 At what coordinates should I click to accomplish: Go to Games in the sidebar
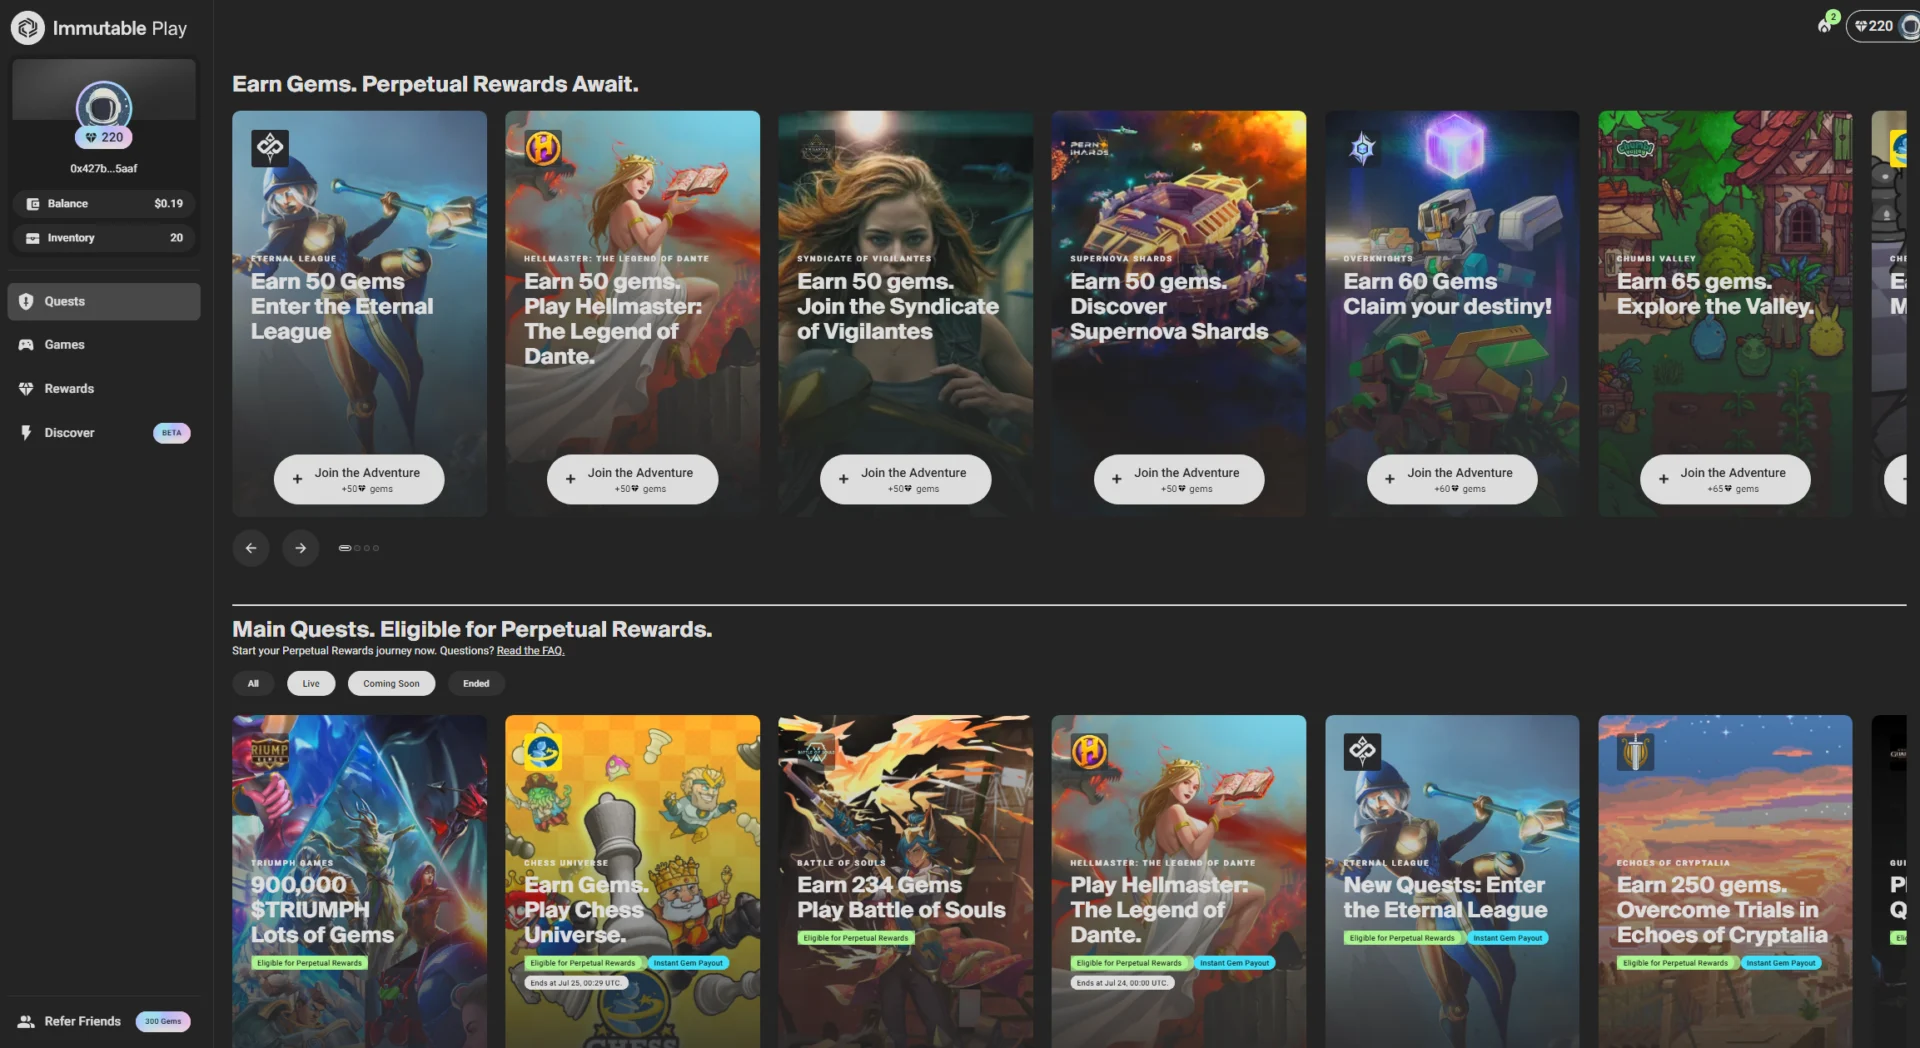(x=104, y=345)
